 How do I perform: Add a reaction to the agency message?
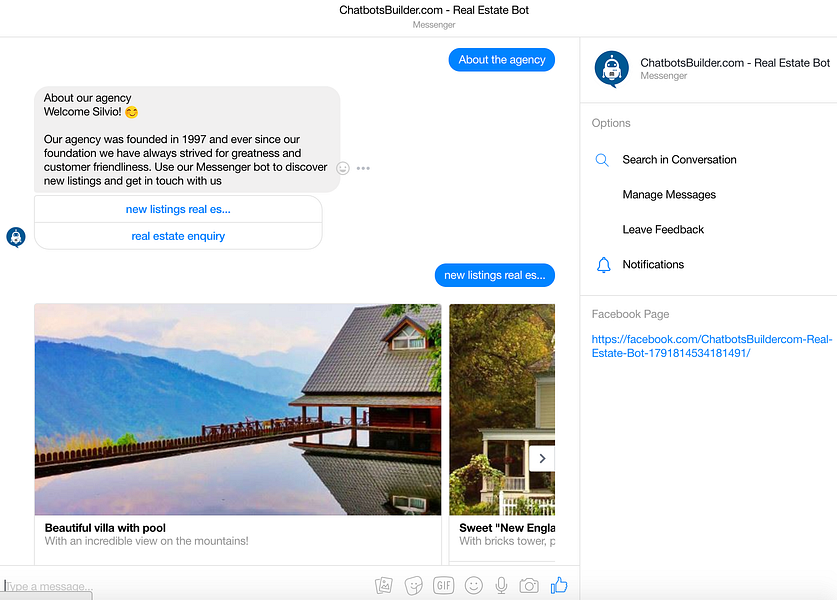pos(343,168)
